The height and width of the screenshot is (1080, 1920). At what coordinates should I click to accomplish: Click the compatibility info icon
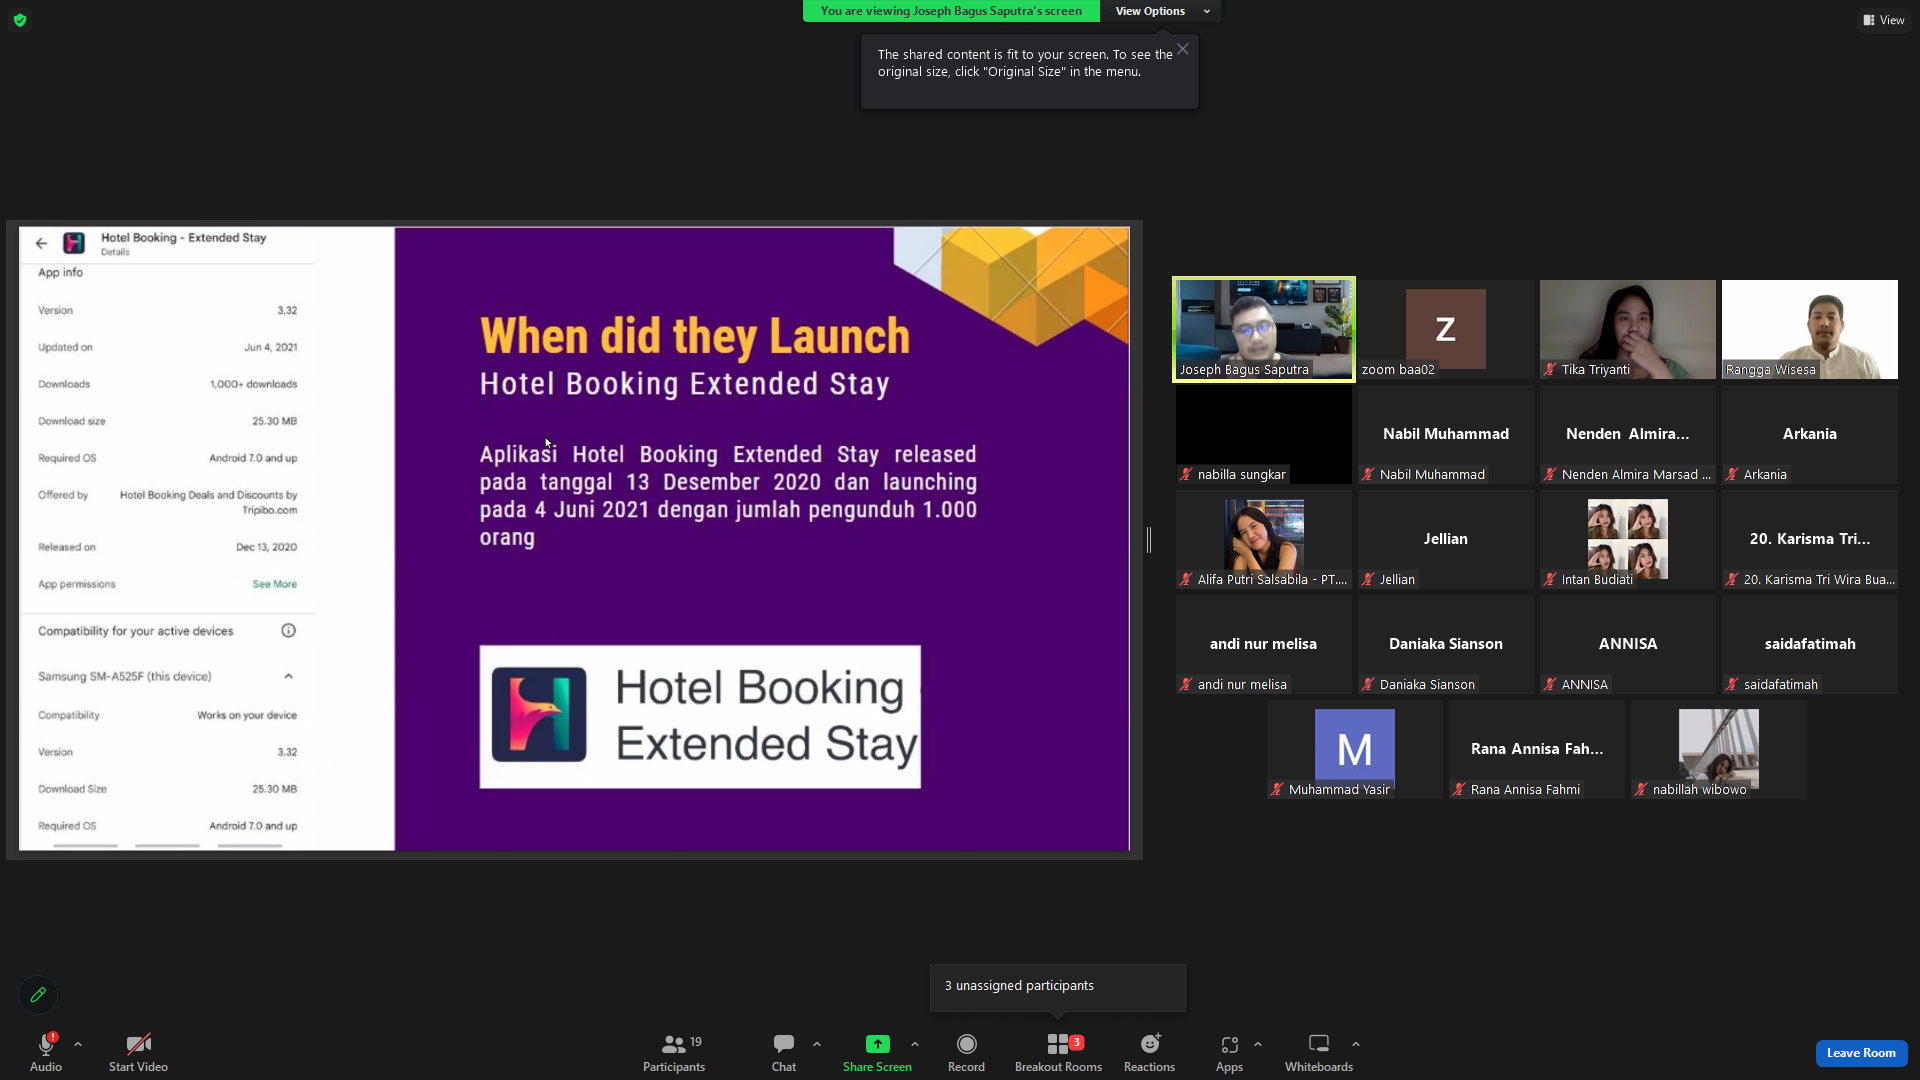(288, 630)
